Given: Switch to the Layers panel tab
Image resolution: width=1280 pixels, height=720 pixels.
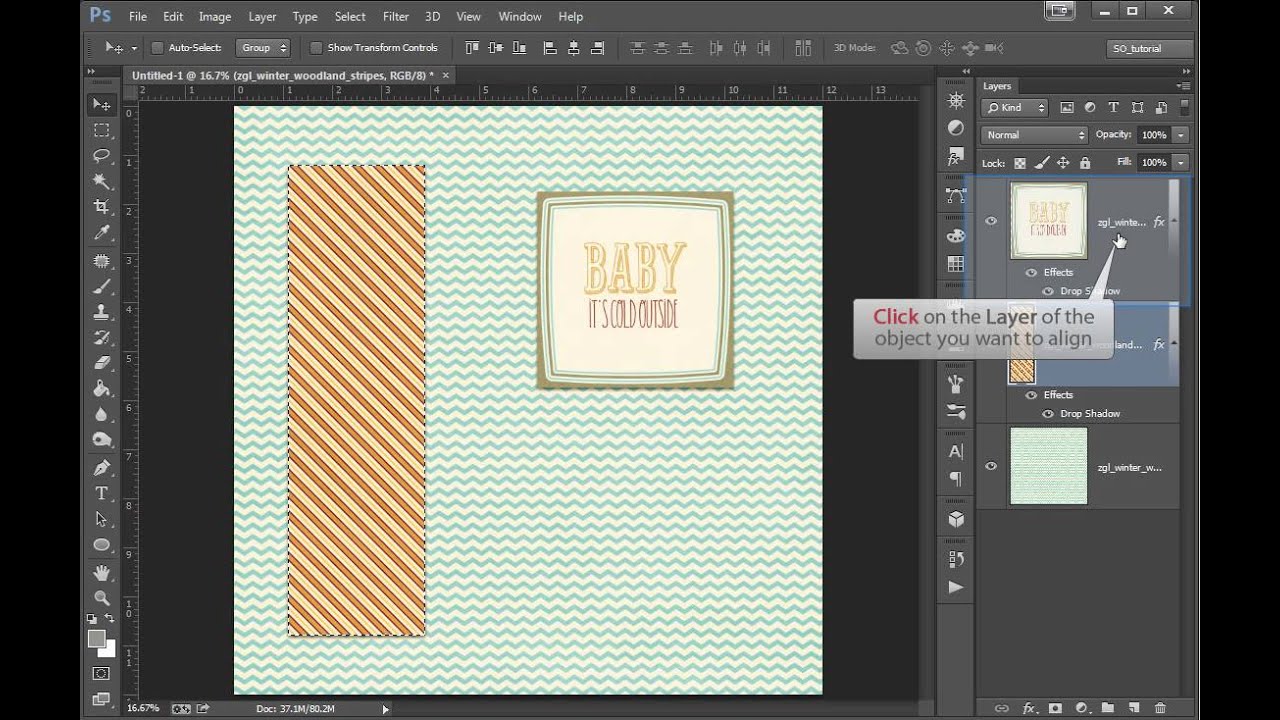Looking at the screenshot, I should pyautogui.click(x=997, y=86).
